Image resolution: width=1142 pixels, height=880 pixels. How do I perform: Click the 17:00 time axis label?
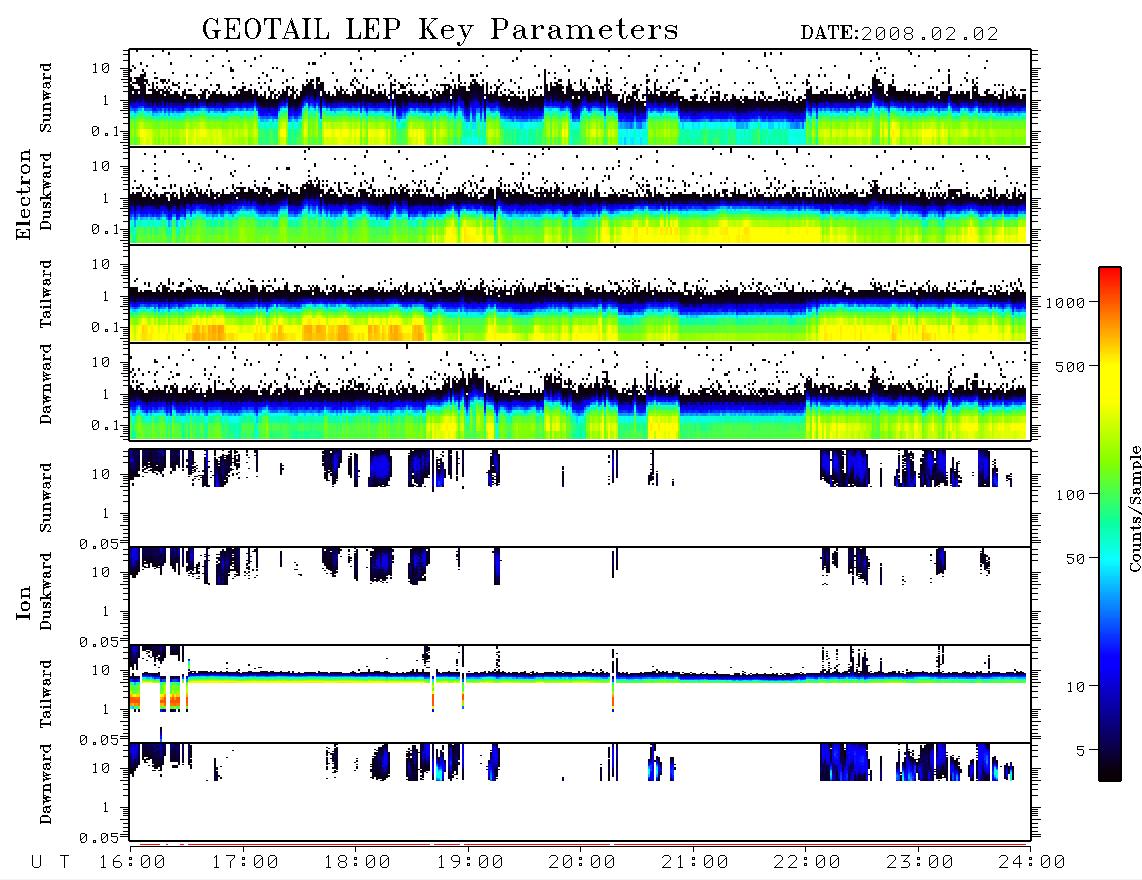click(x=245, y=863)
